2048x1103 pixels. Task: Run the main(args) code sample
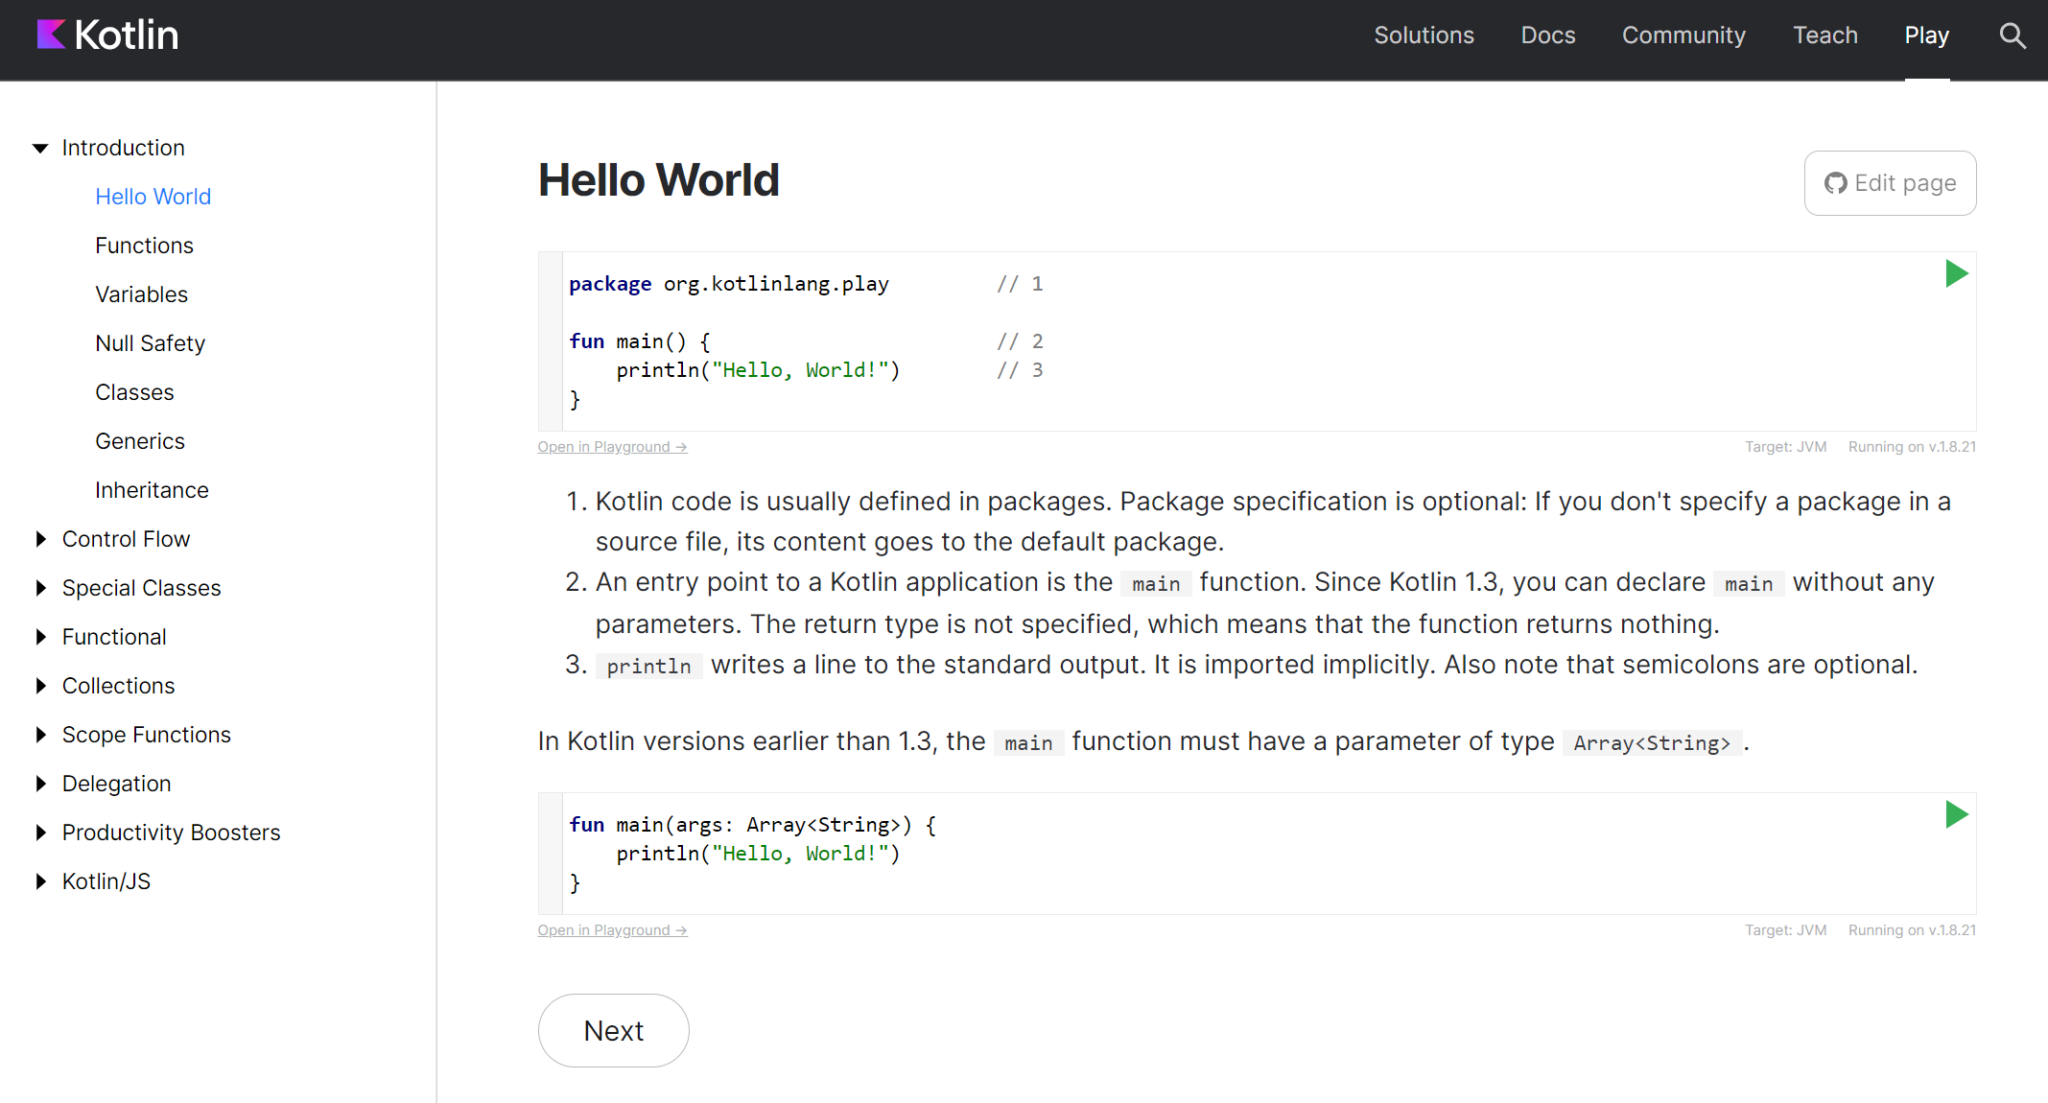[1956, 815]
